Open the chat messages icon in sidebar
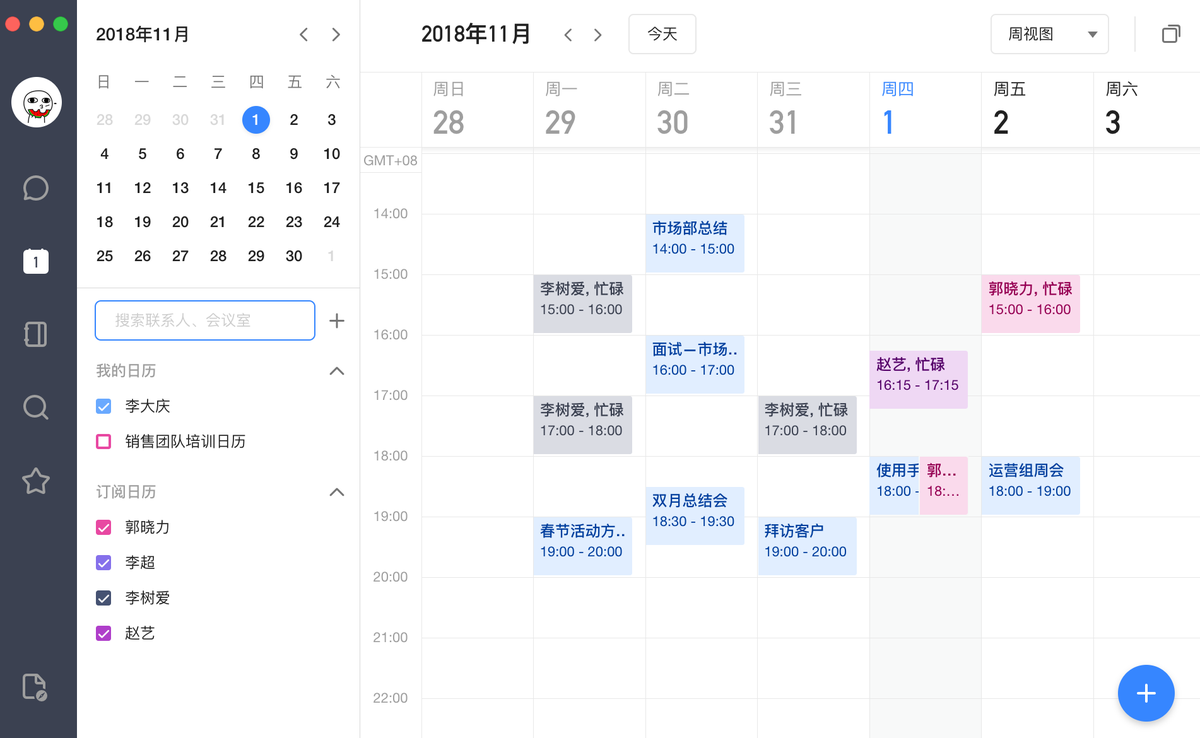1200x738 pixels. click(36, 188)
